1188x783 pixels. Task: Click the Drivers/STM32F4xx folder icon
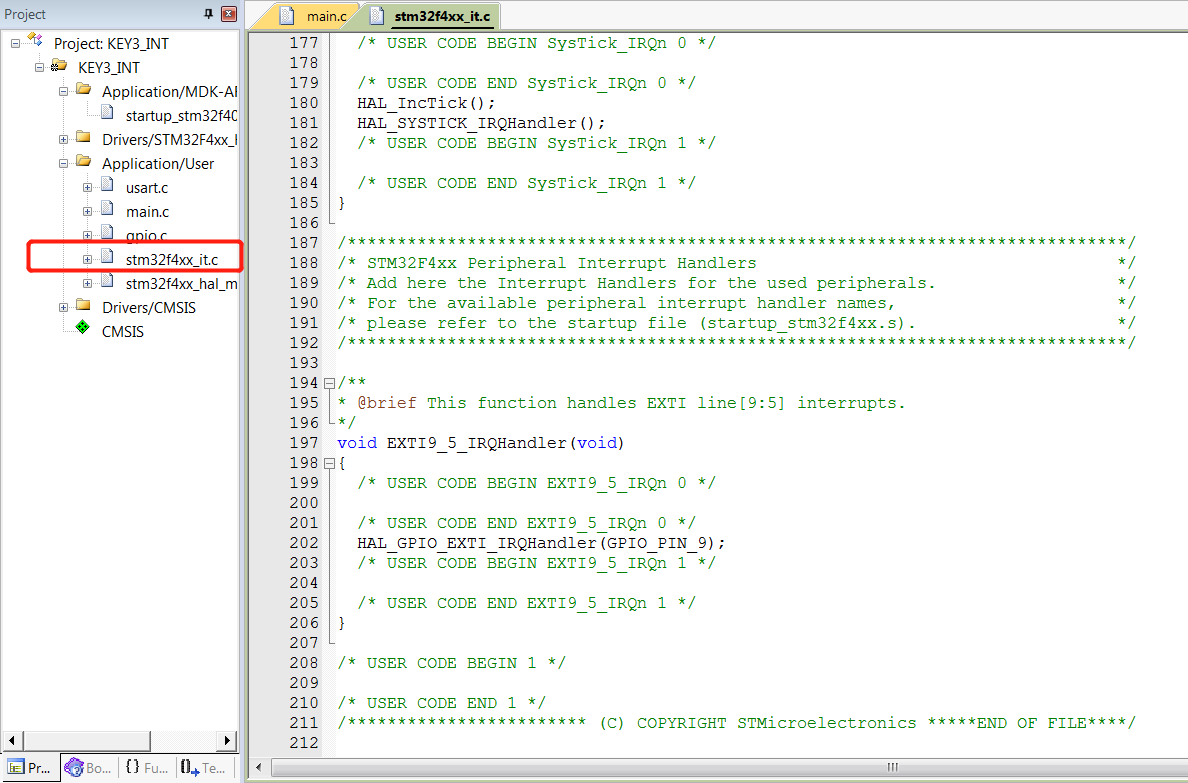(x=83, y=138)
